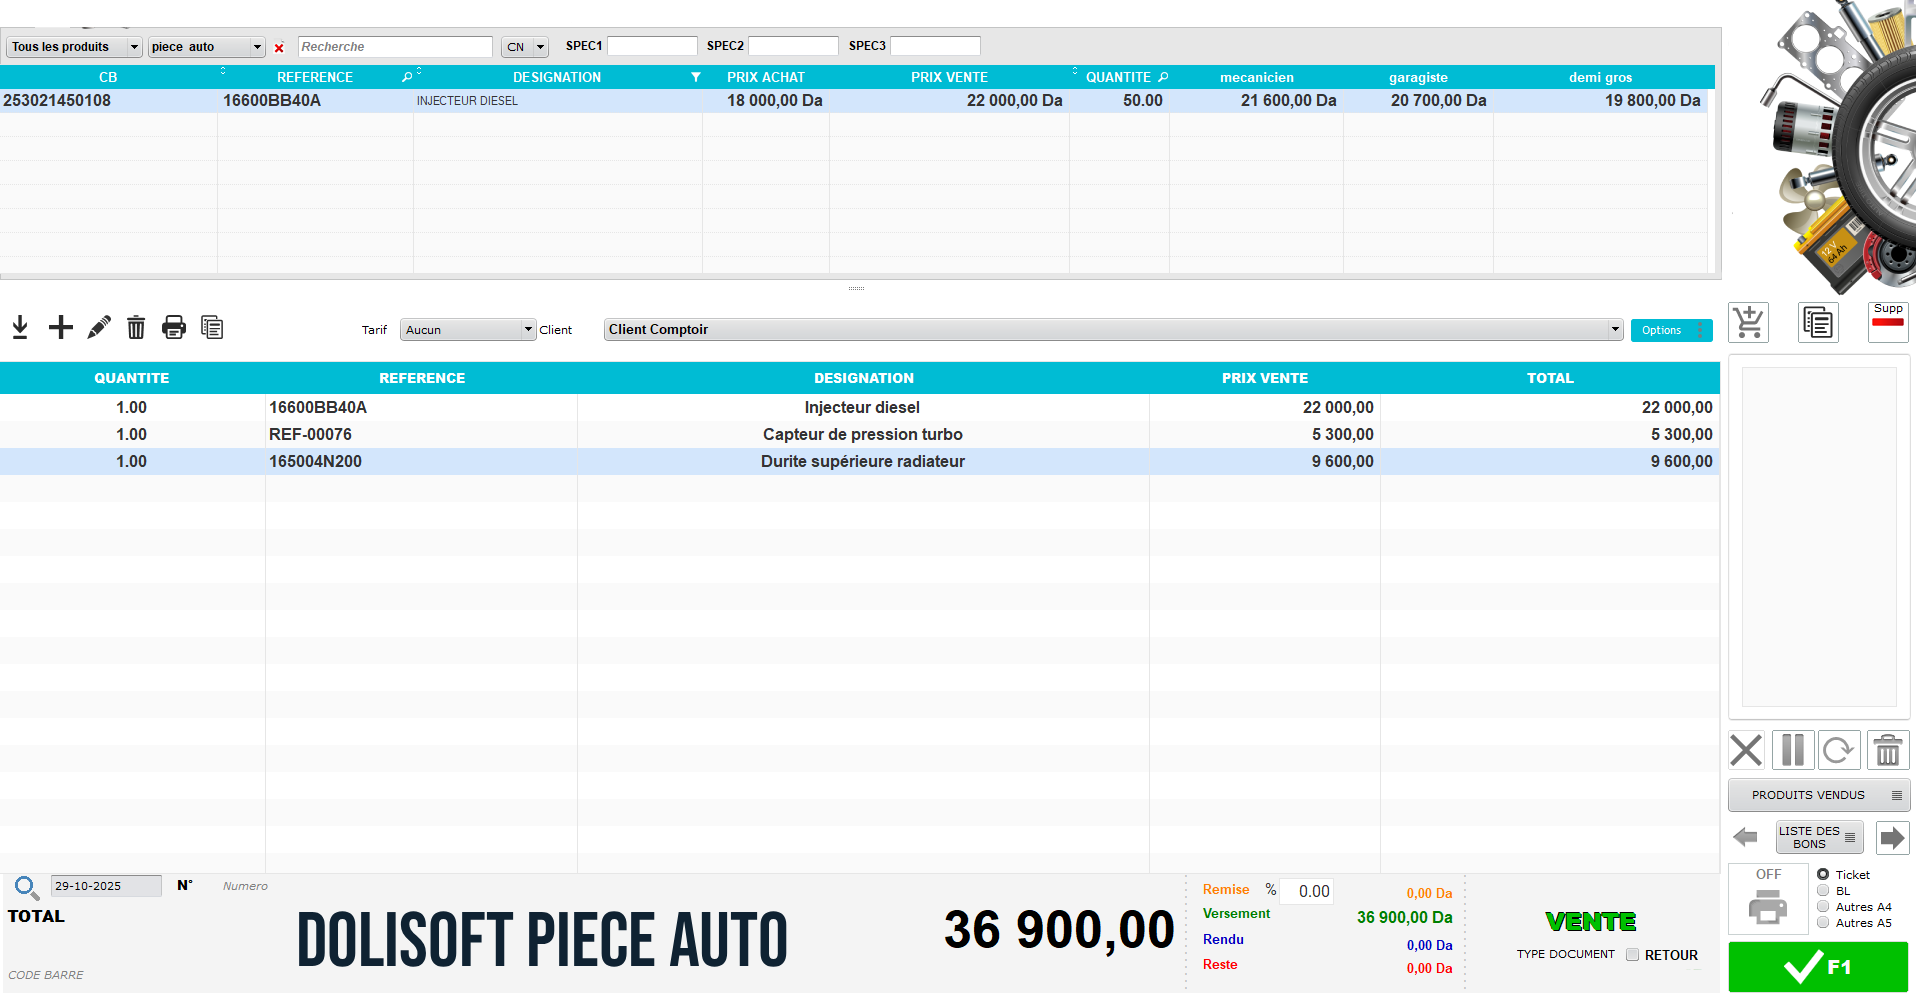Enable the RETOUR checkbox
Screen dimensions: 1916x998
(1632, 955)
